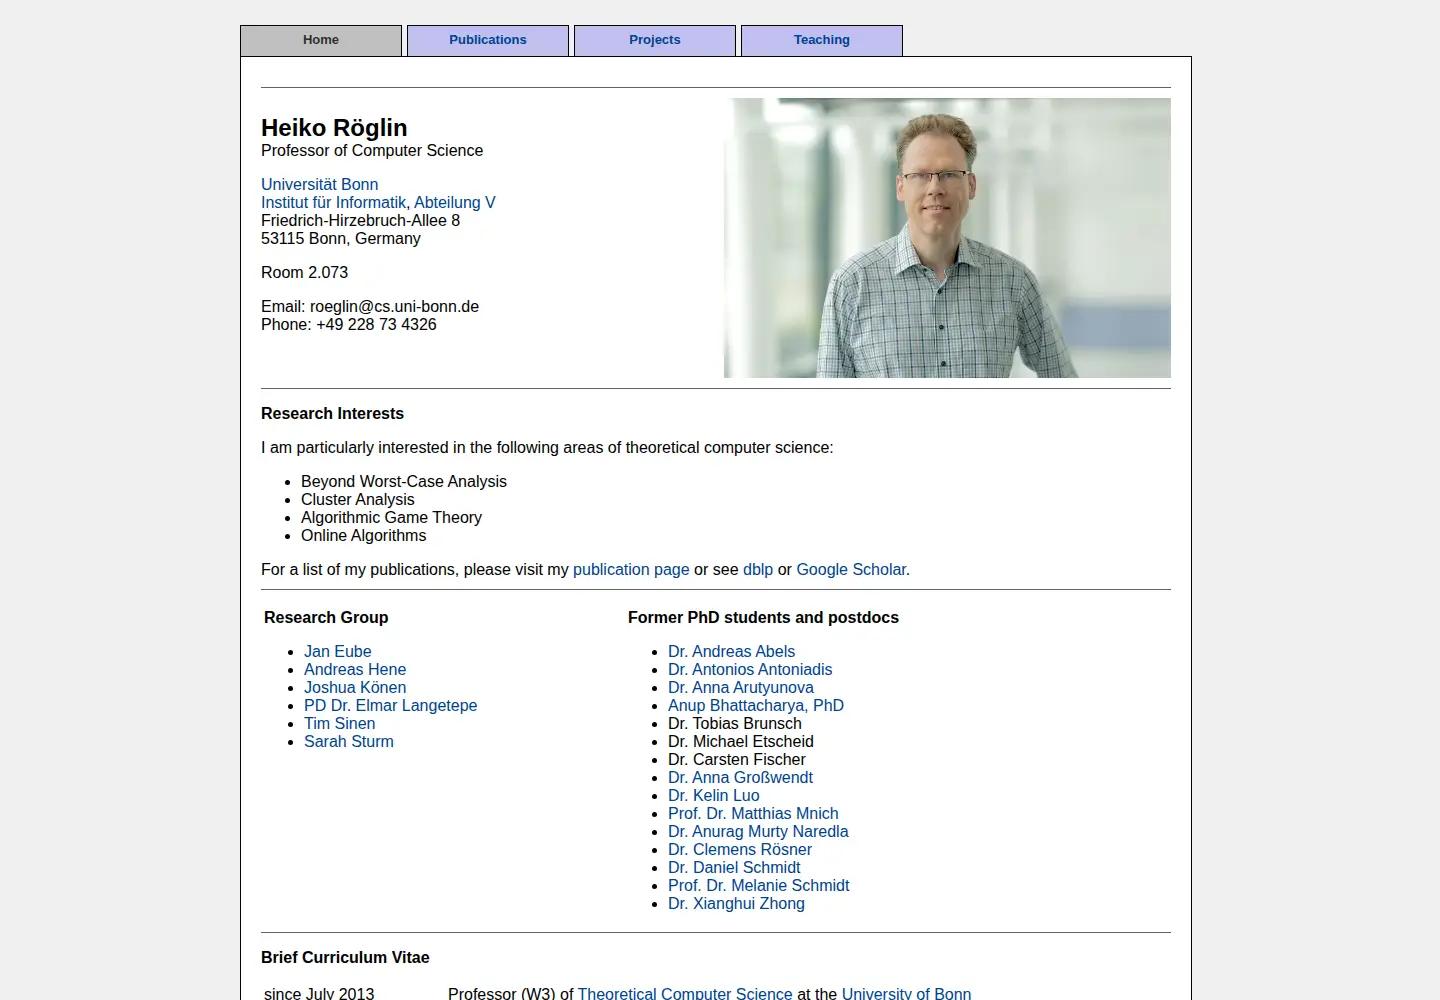Open the Projects tab
This screenshot has width=1440, height=1000.
(655, 40)
